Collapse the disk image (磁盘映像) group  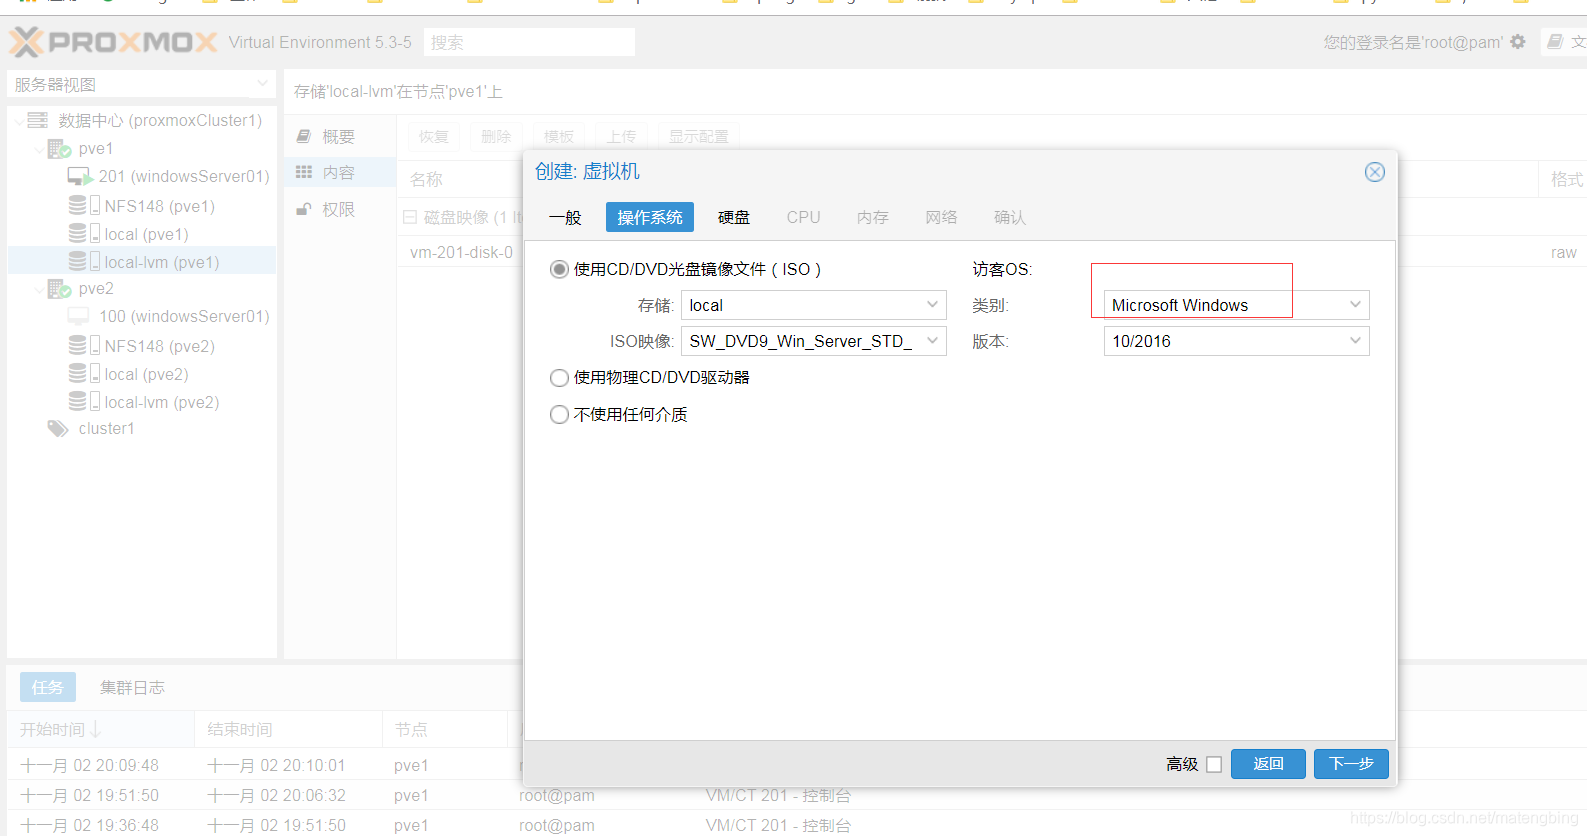tap(410, 217)
